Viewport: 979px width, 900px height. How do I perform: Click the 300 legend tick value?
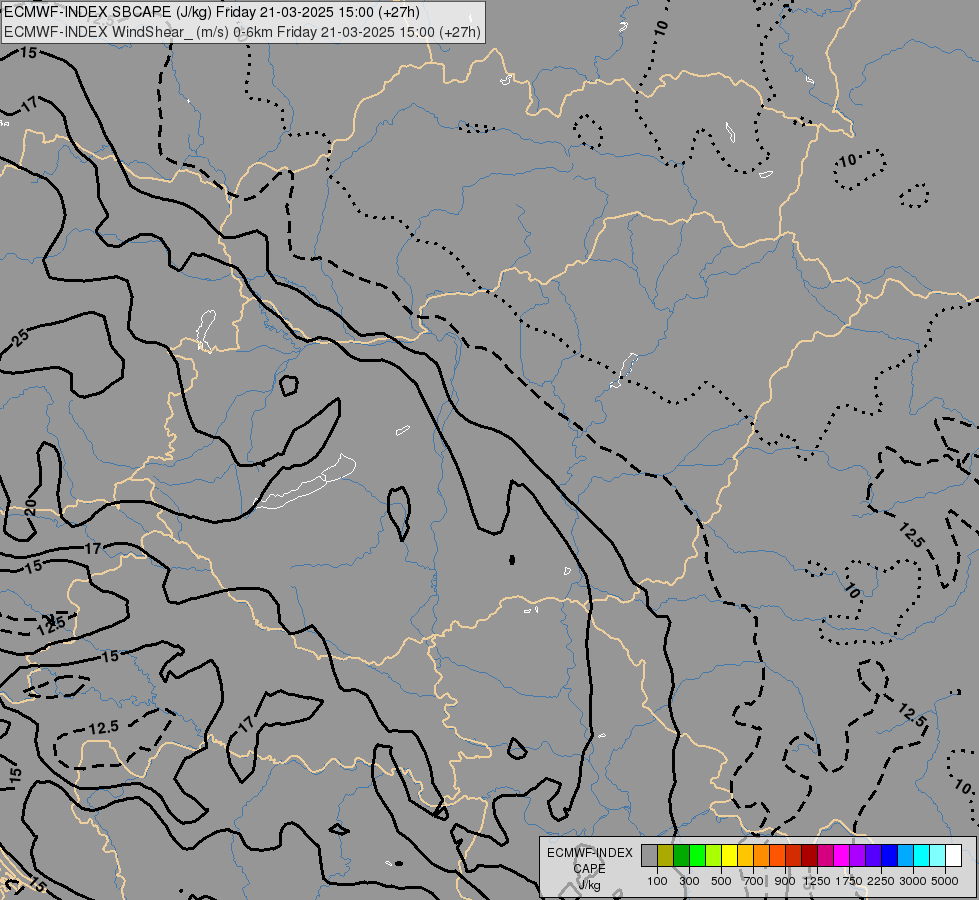click(x=689, y=881)
